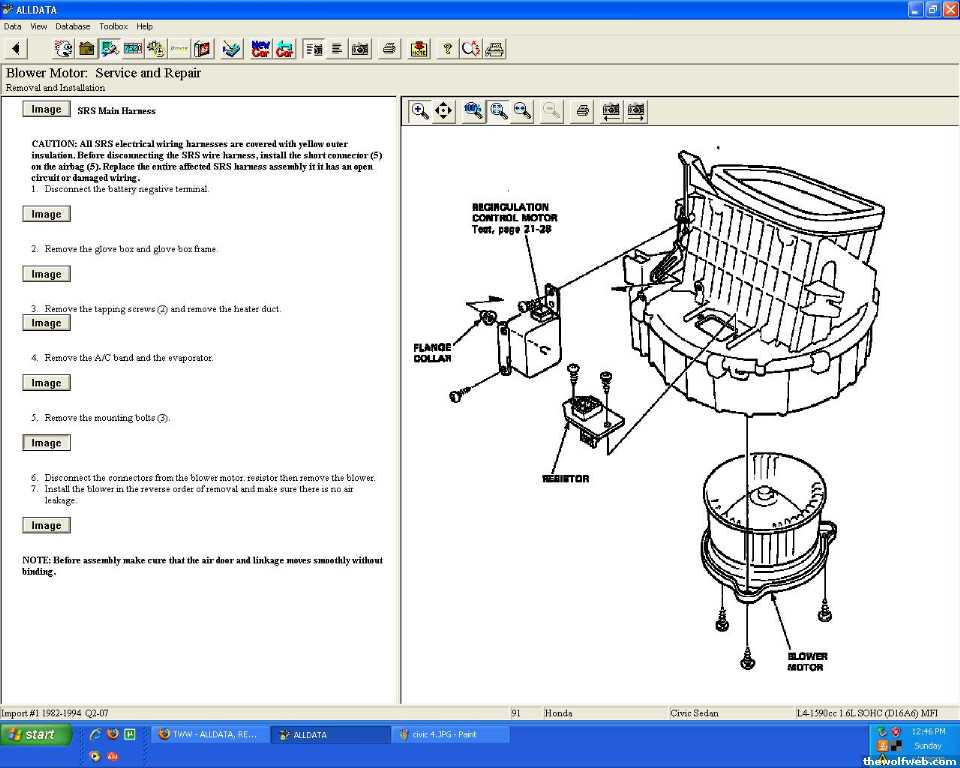Image resolution: width=960 pixels, height=768 pixels.
Task: Click the New Car toolbar icon
Action: pyautogui.click(x=260, y=48)
